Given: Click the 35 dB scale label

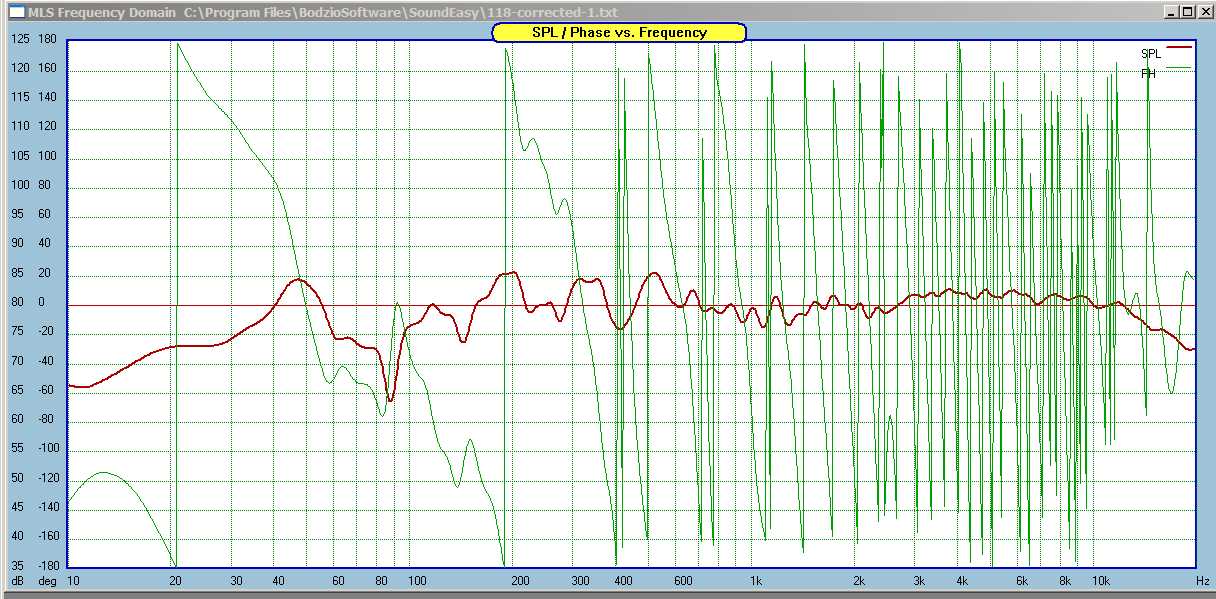Looking at the screenshot, I should (17, 565).
